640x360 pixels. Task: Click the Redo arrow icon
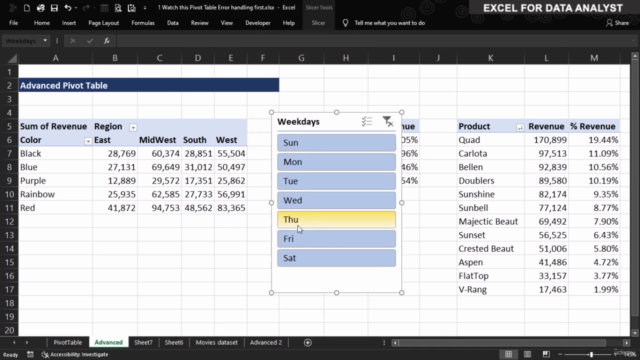tap(86, 8)
